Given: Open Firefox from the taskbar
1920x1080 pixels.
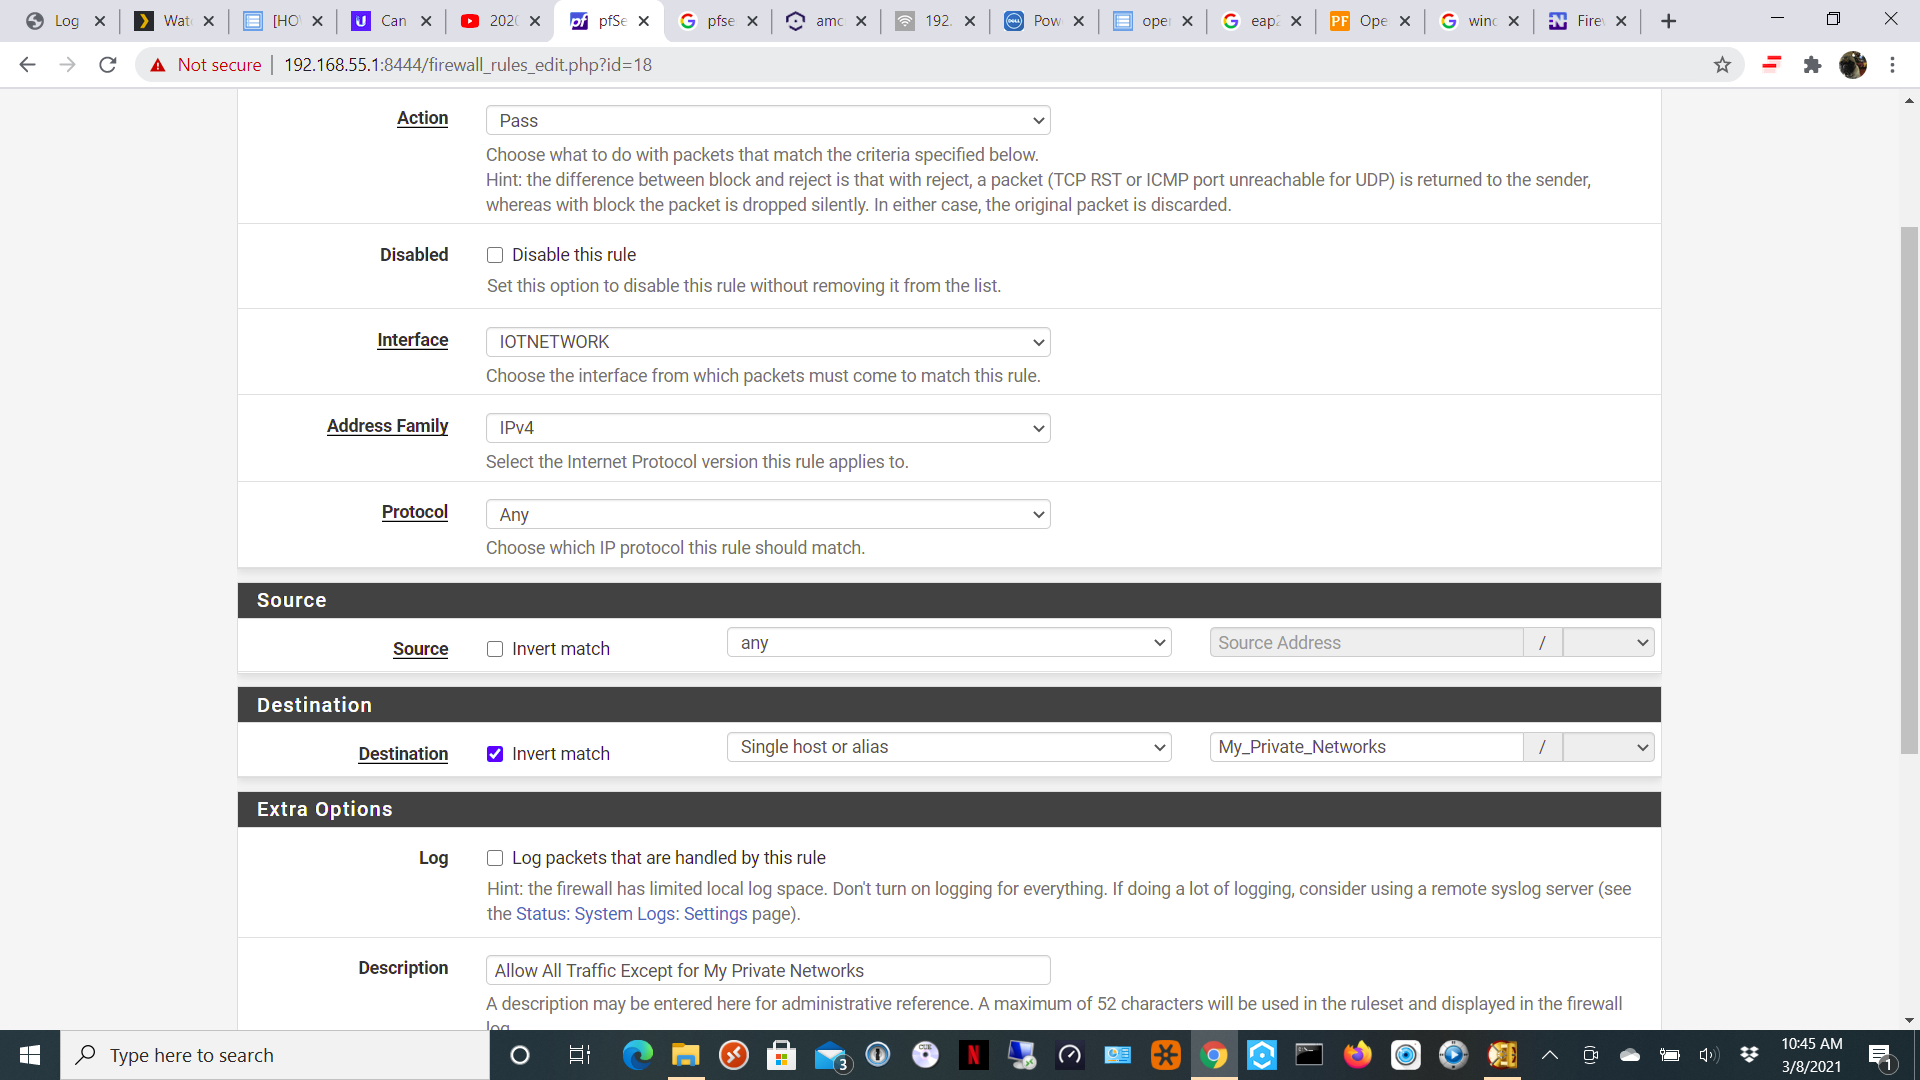Looking at the screenshot, I should 1357,1055.
